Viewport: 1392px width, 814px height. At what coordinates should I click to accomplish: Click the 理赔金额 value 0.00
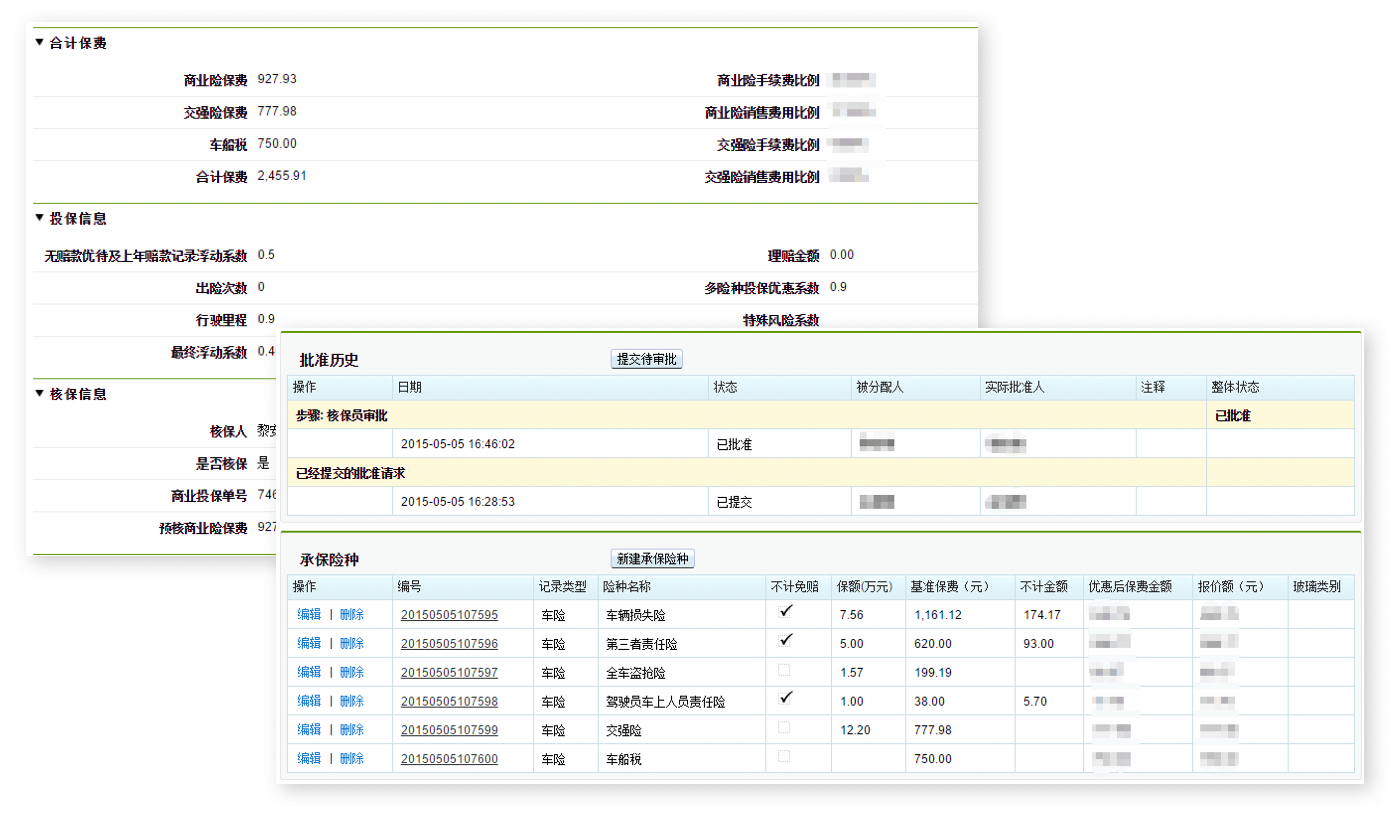[842, 255]
